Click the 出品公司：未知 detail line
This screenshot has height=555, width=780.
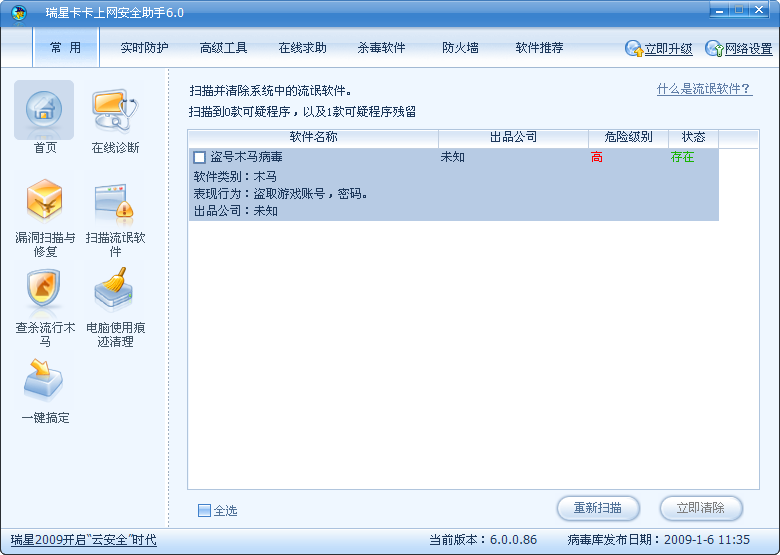click(235, 211)
